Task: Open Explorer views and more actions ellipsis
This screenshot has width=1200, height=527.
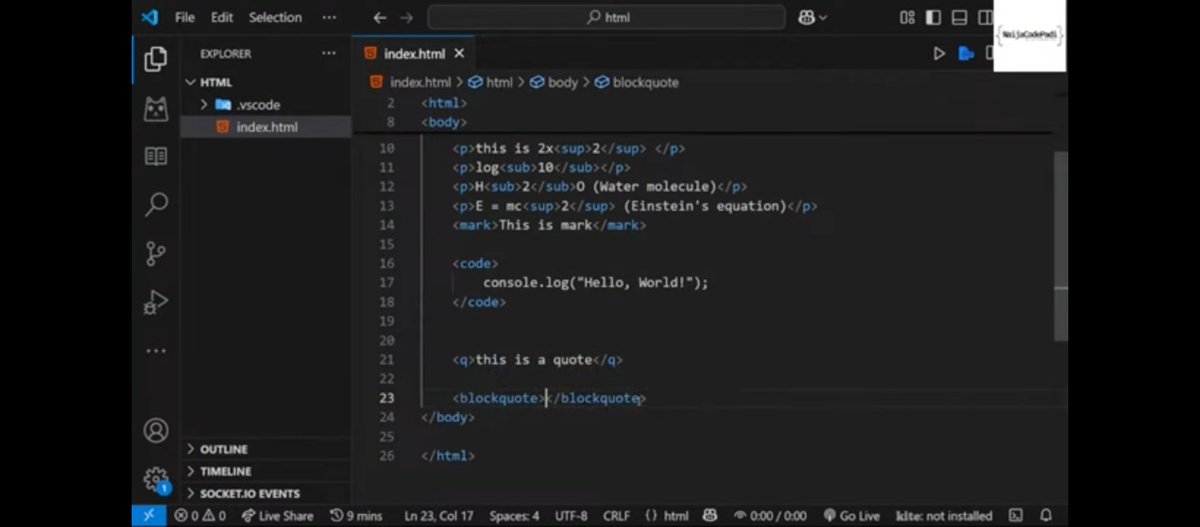Action: 329,53
